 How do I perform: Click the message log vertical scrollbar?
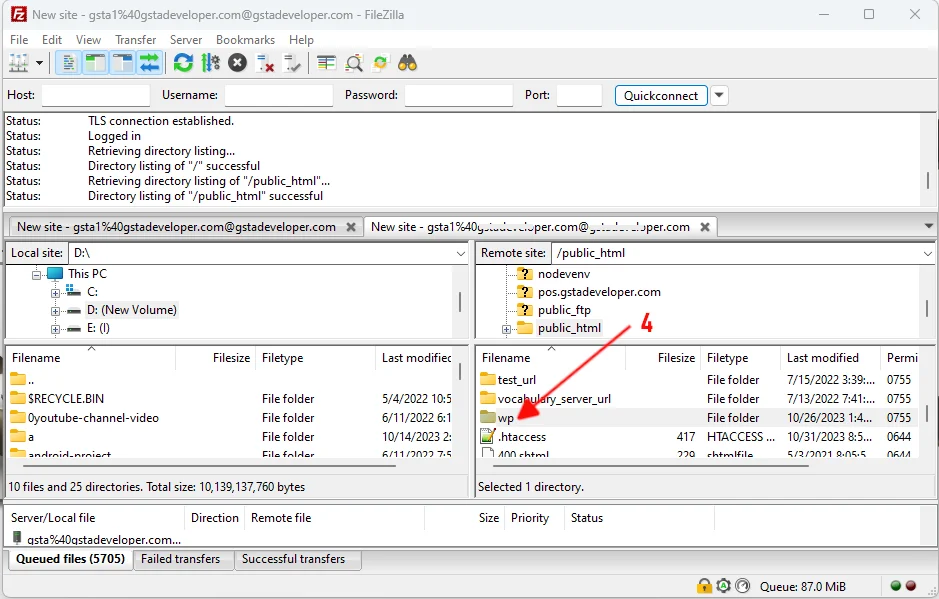pyautogui.click(x=932, y=160)
